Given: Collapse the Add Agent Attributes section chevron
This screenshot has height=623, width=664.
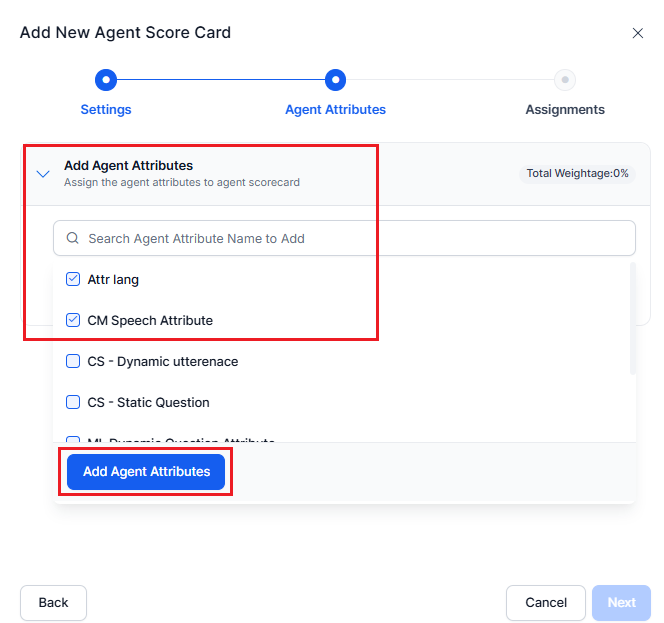Looking at the screenshot, I should click(x=43, y=174).
